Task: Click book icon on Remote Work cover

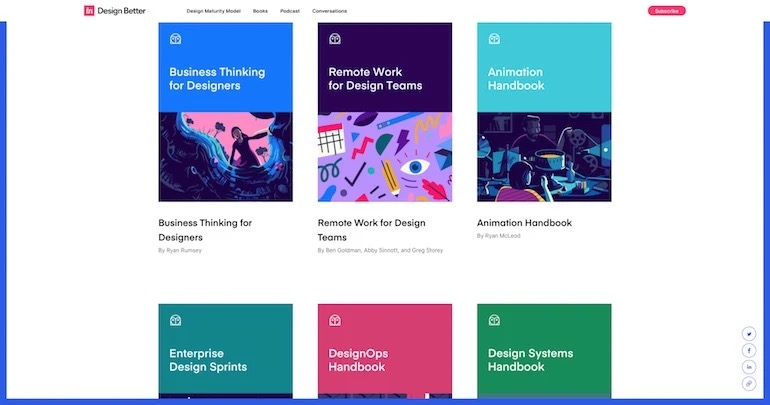Action: 335,39
